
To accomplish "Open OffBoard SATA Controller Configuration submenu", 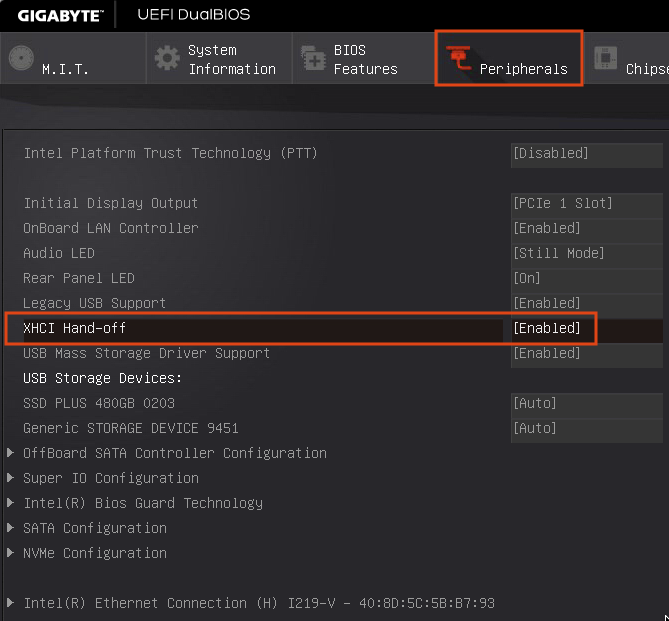I will [175, 453].
